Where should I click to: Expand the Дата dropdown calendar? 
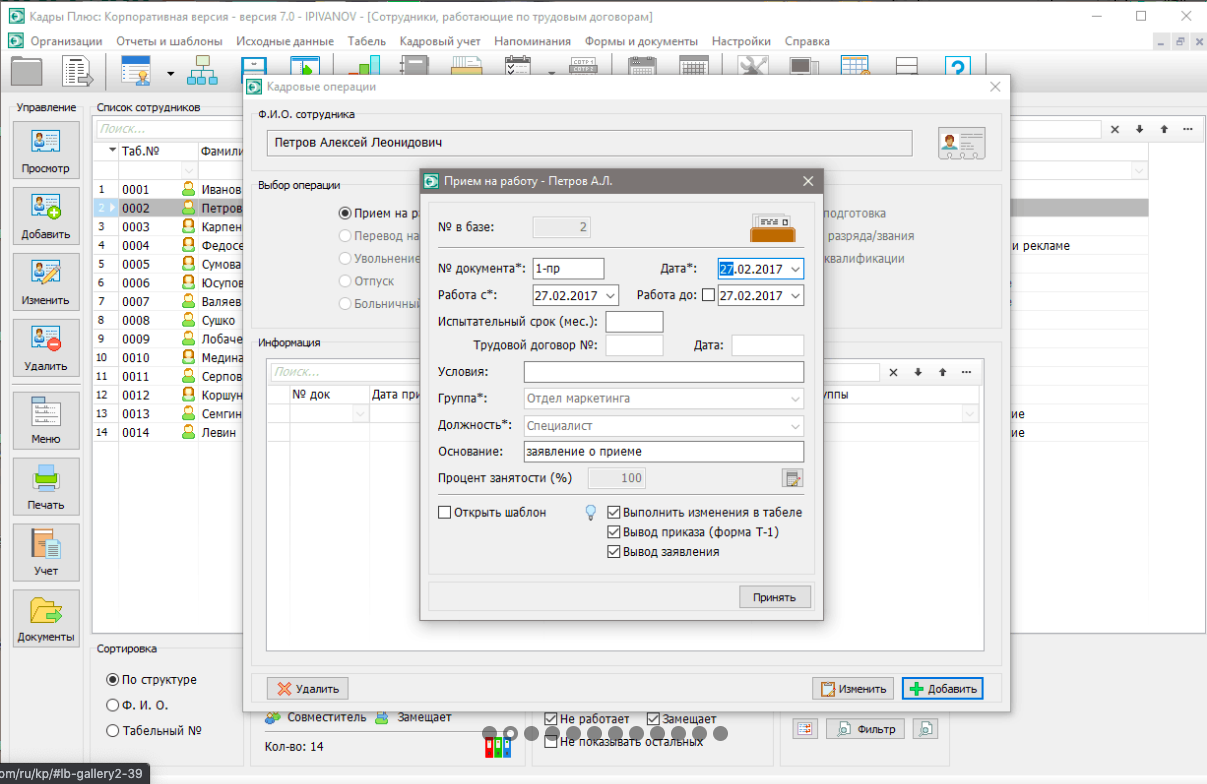tap(795, 269)
